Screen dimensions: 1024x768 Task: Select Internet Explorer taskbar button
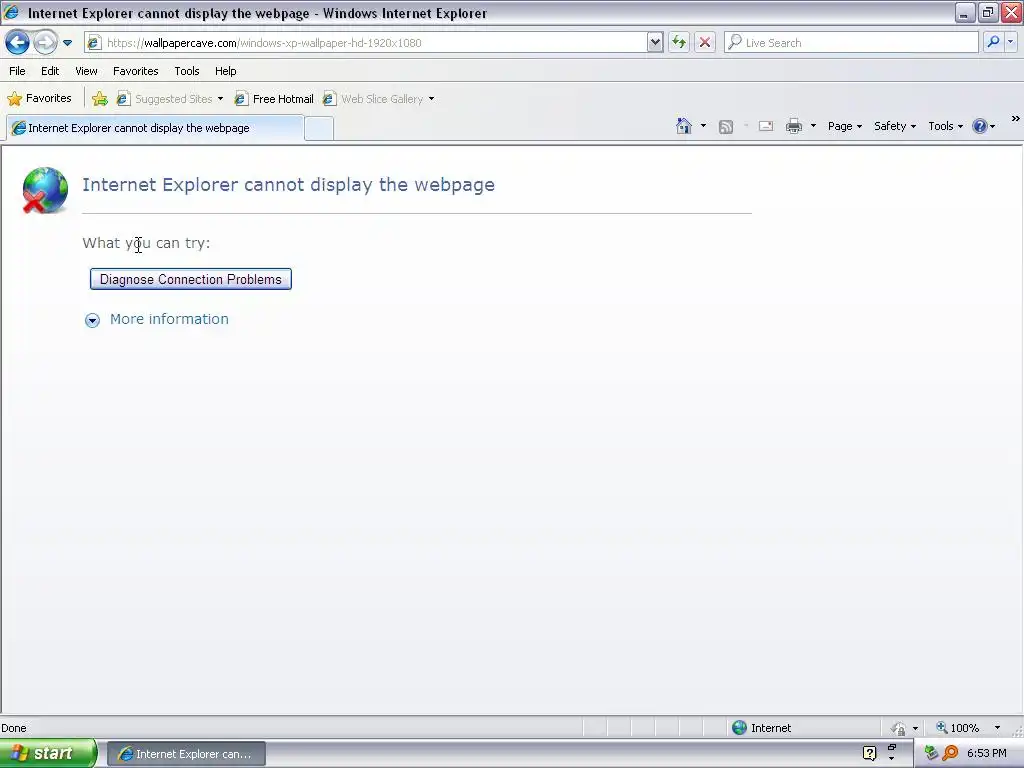[x=186, y=754]
